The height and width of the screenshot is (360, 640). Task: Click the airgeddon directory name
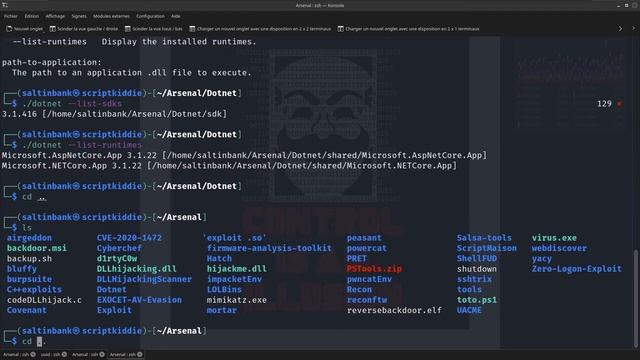[x=29, y=238]
